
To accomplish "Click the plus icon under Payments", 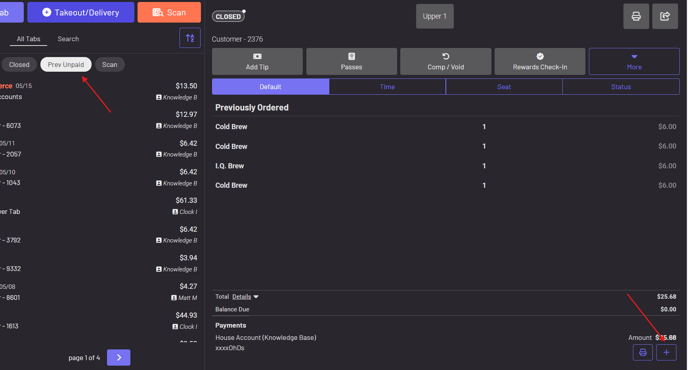I will pyautogui.click(x=666, y=352).
